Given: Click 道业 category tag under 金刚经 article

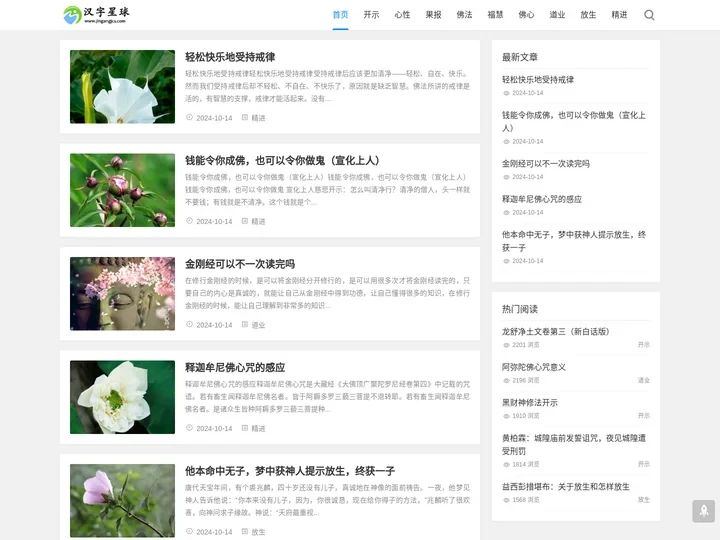Looking at the screenshot, I should pyautogui.click(x=258, y=325).
